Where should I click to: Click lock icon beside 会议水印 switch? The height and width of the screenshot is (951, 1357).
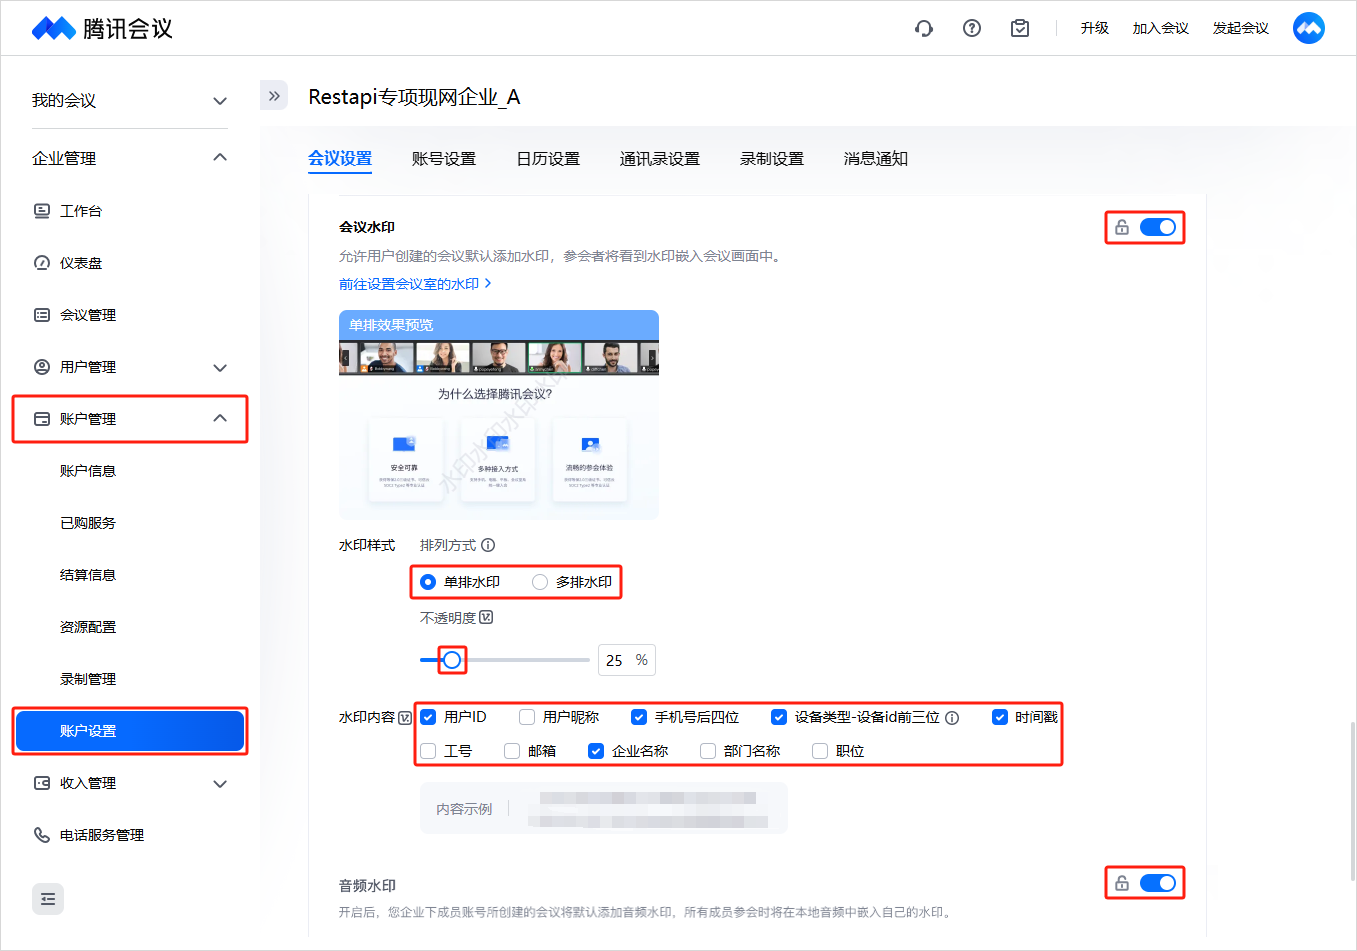coord(1122,227)
